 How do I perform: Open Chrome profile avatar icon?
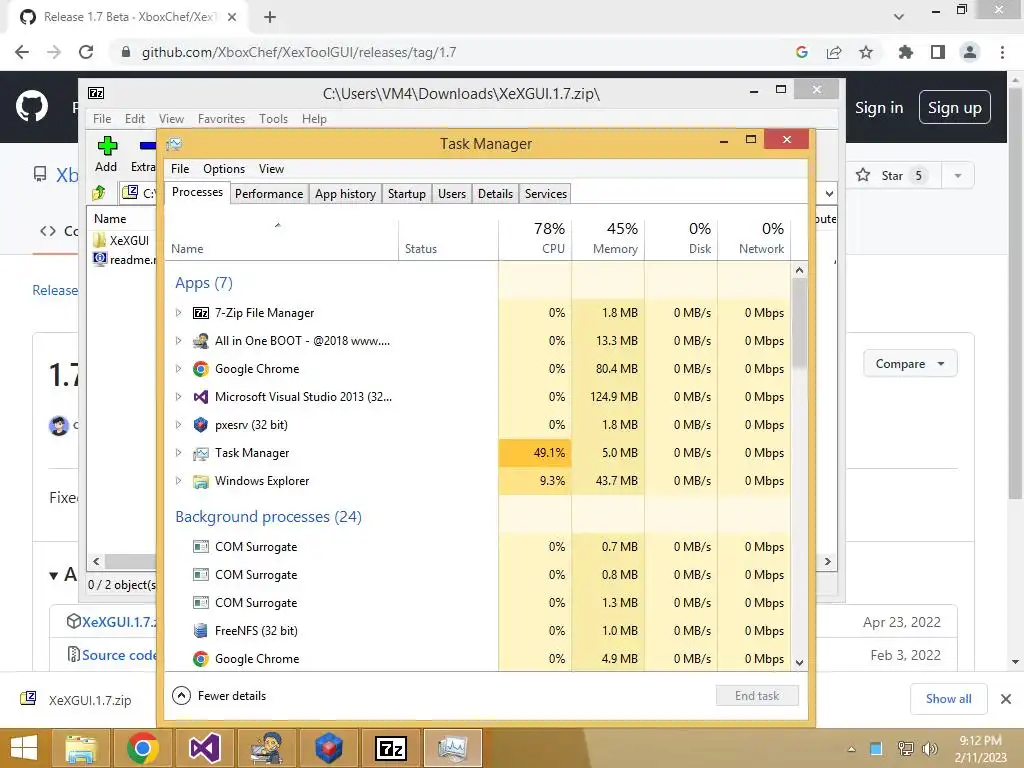pos(970,52)
